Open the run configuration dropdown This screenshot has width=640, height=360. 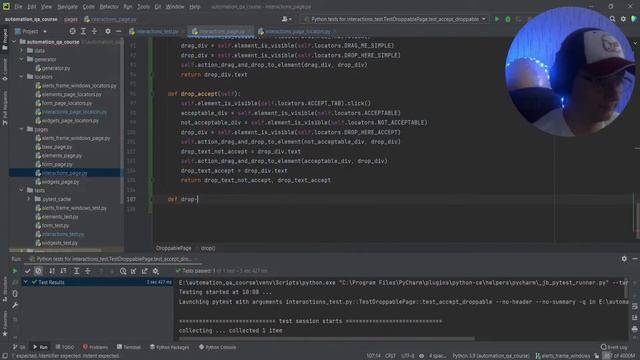click(x=395, y=19)
